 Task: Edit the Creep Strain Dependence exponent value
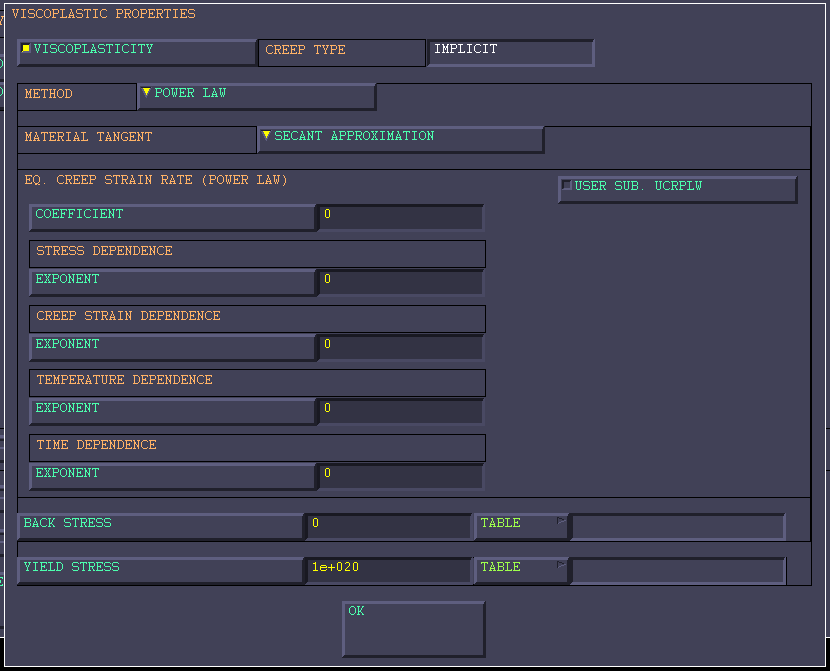pos(401,348)
